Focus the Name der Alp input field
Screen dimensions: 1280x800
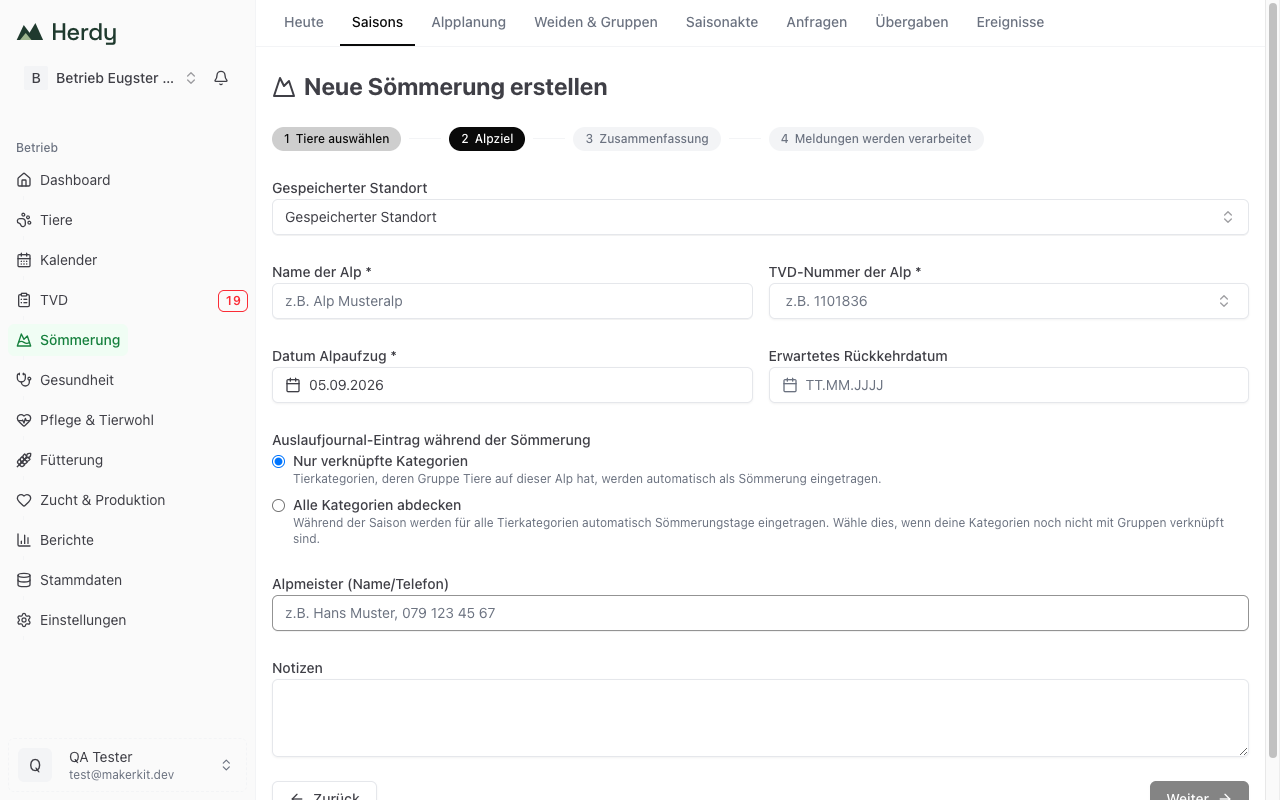(512, 301)
